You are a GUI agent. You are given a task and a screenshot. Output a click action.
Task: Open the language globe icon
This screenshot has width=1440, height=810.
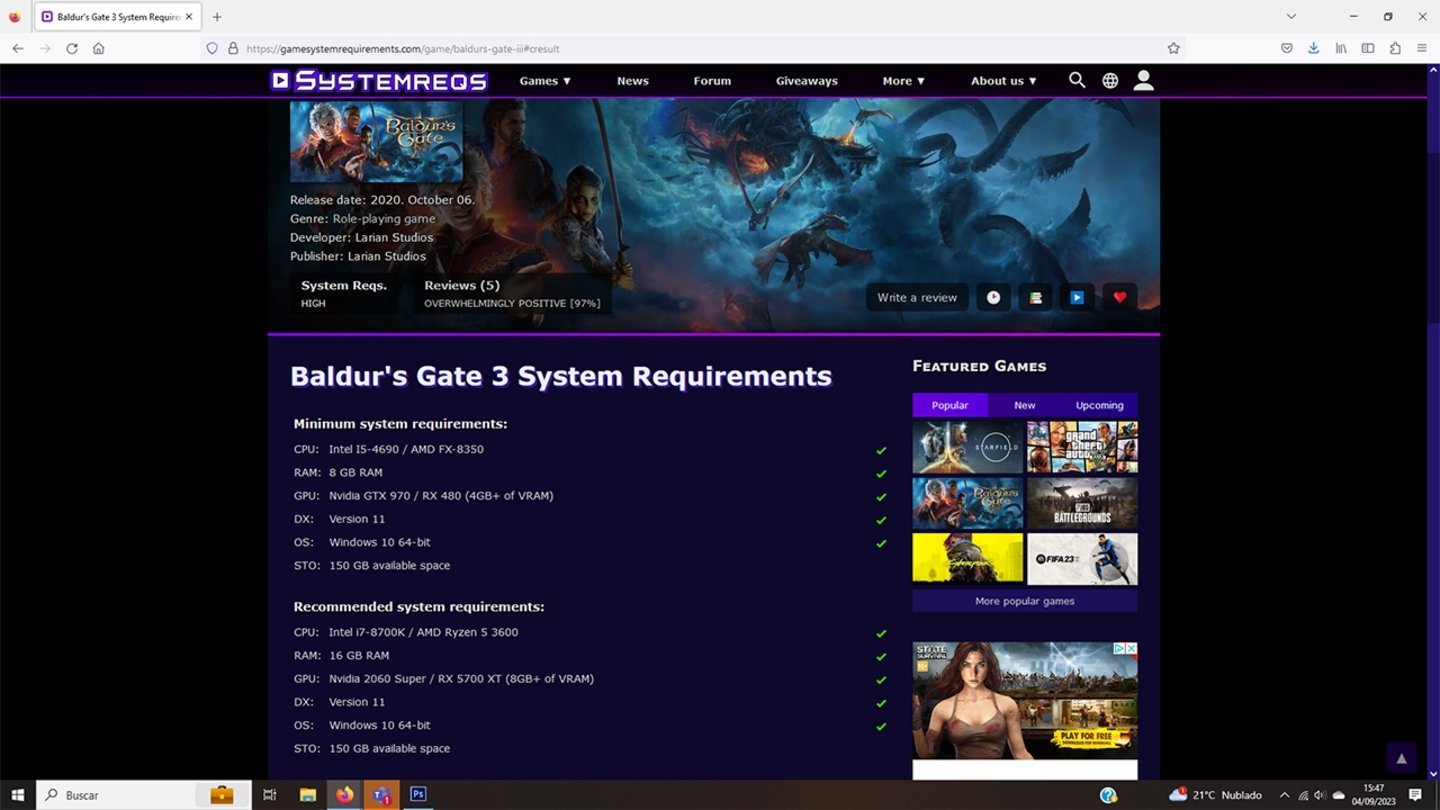pyautogui.click(x=1110, y=80)
